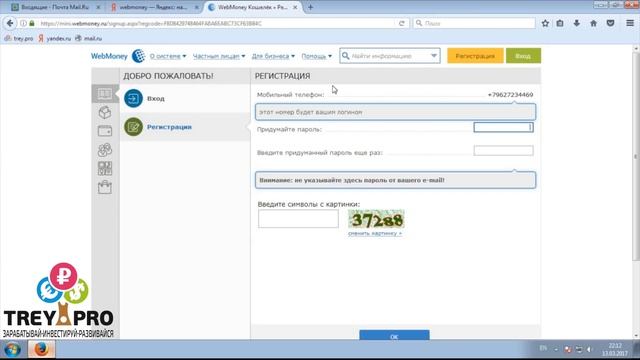Viewport: 640px width, 360px height.
Task: Open a new tab with plus button
Action: (x=311, y=7)
